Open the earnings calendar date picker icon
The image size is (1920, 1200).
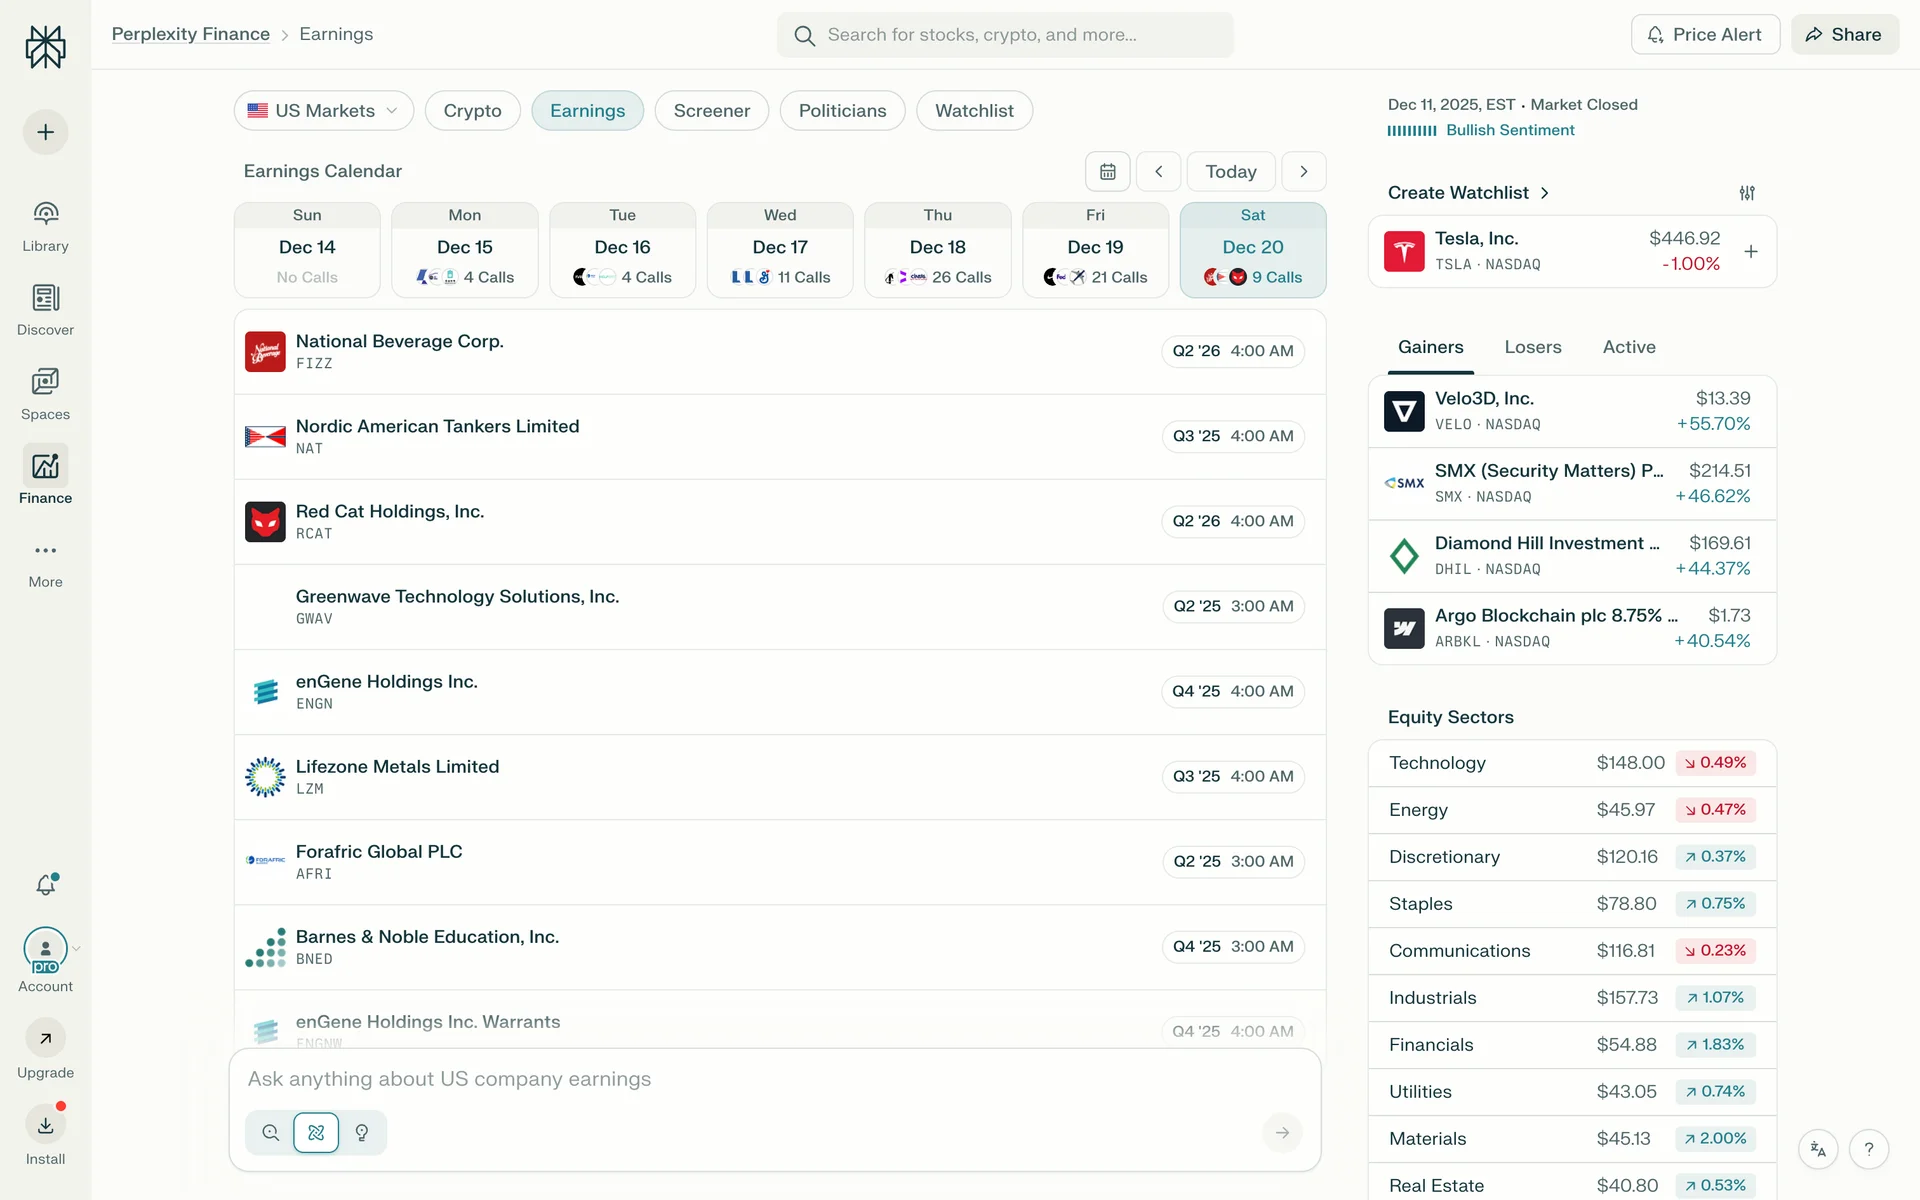1107,172
